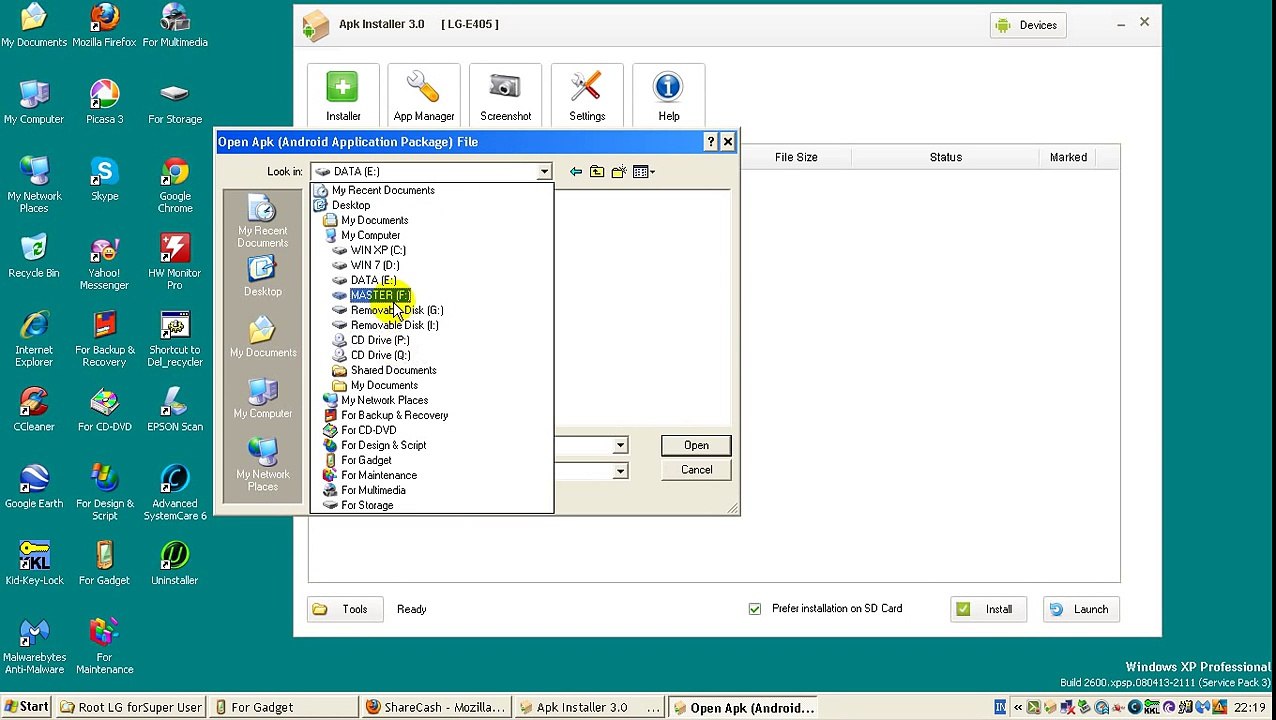Toggle Prefer installation on SD Card

[755, 609]
